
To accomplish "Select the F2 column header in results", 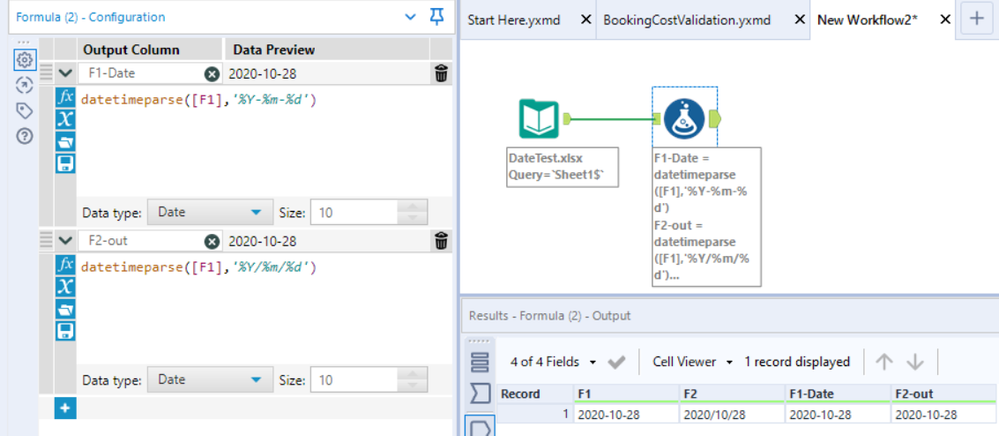I will point(731,394).
